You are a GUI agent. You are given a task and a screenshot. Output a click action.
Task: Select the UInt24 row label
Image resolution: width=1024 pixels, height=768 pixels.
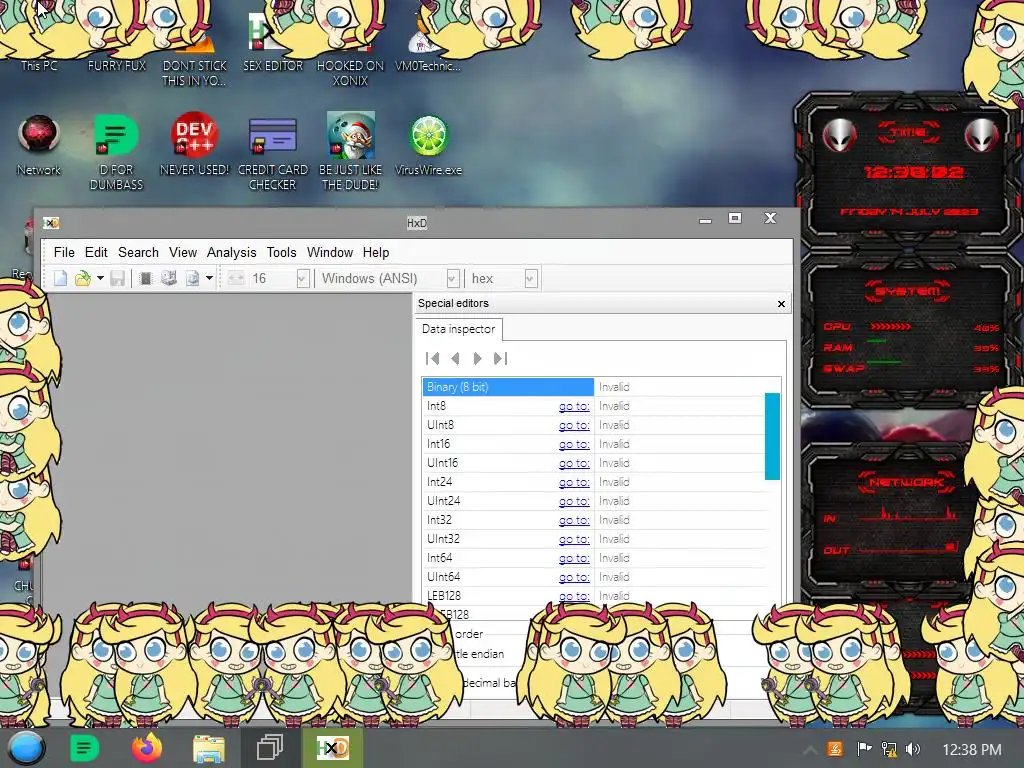pyautogui.click(x=443, y=501)
